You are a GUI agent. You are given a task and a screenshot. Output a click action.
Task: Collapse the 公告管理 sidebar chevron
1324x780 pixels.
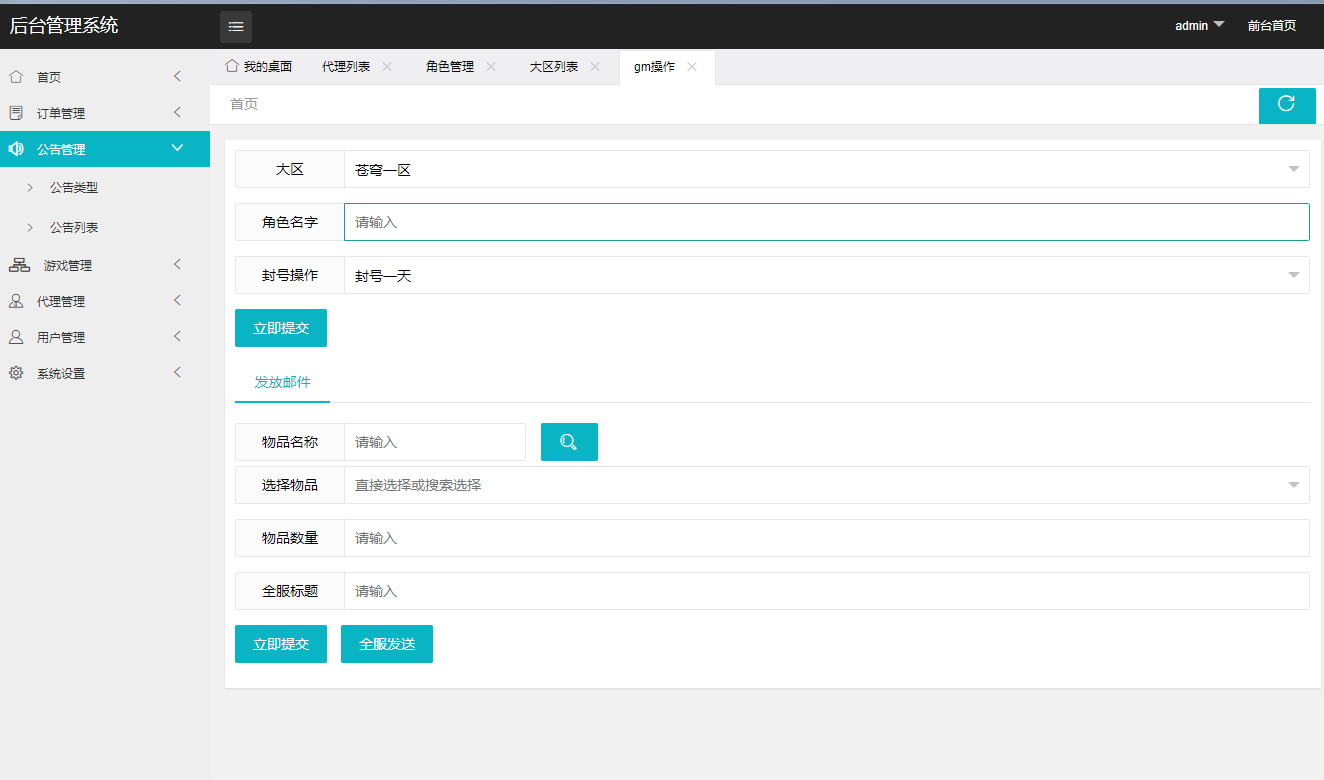click(177, 148)
